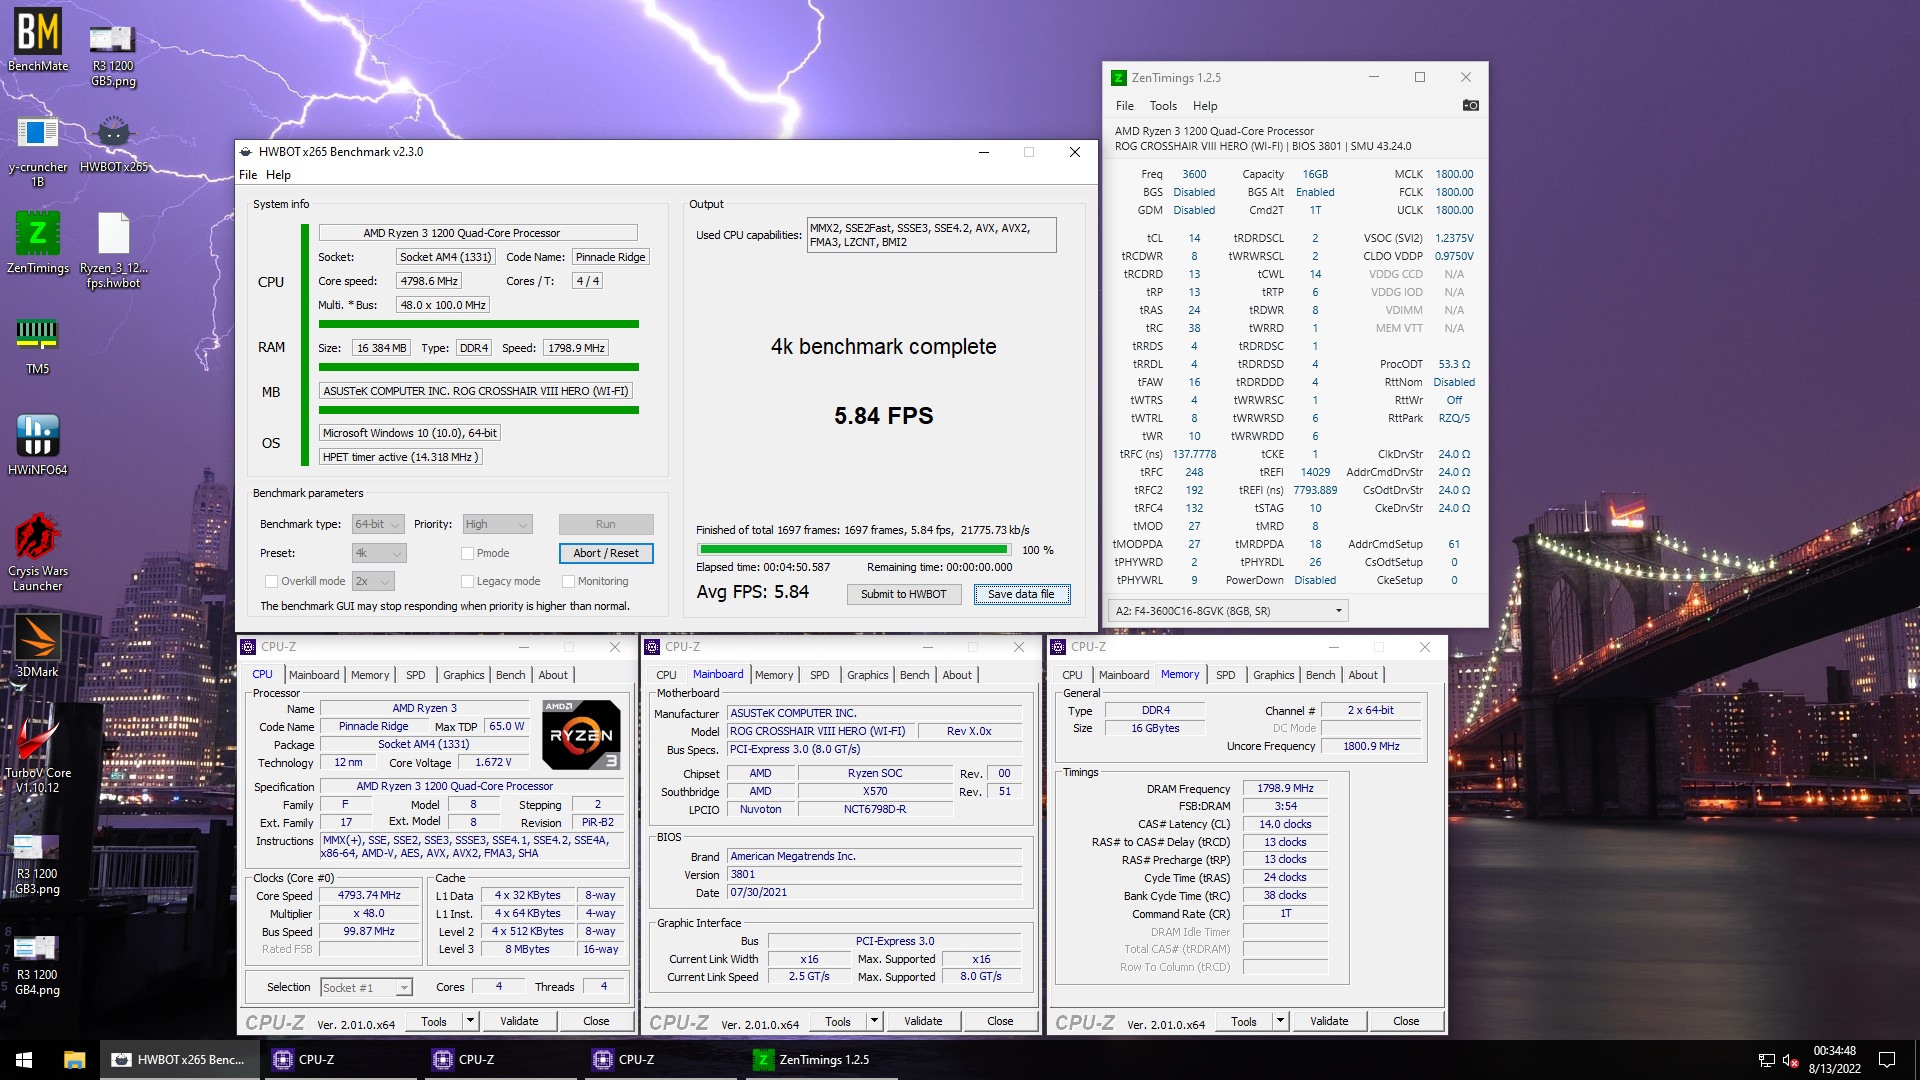Open the Benchmark type 64-bit dropdown
The image size is (1920, 1080).
pos(378,524)
